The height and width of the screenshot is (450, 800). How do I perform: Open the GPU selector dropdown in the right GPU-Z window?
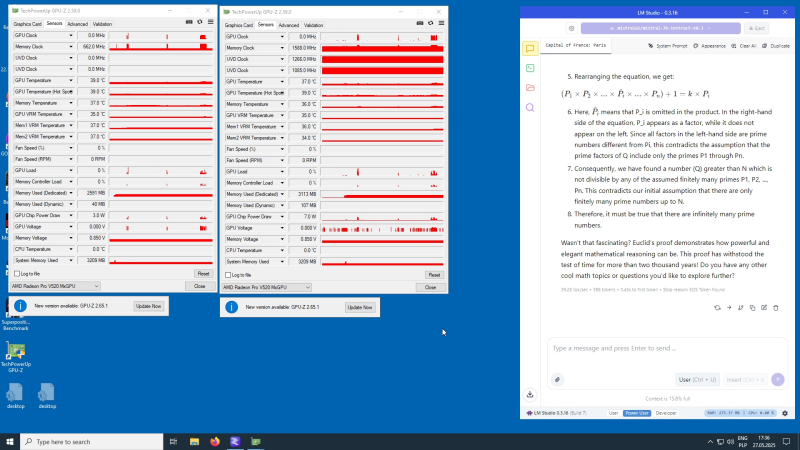tap(266, 287)
